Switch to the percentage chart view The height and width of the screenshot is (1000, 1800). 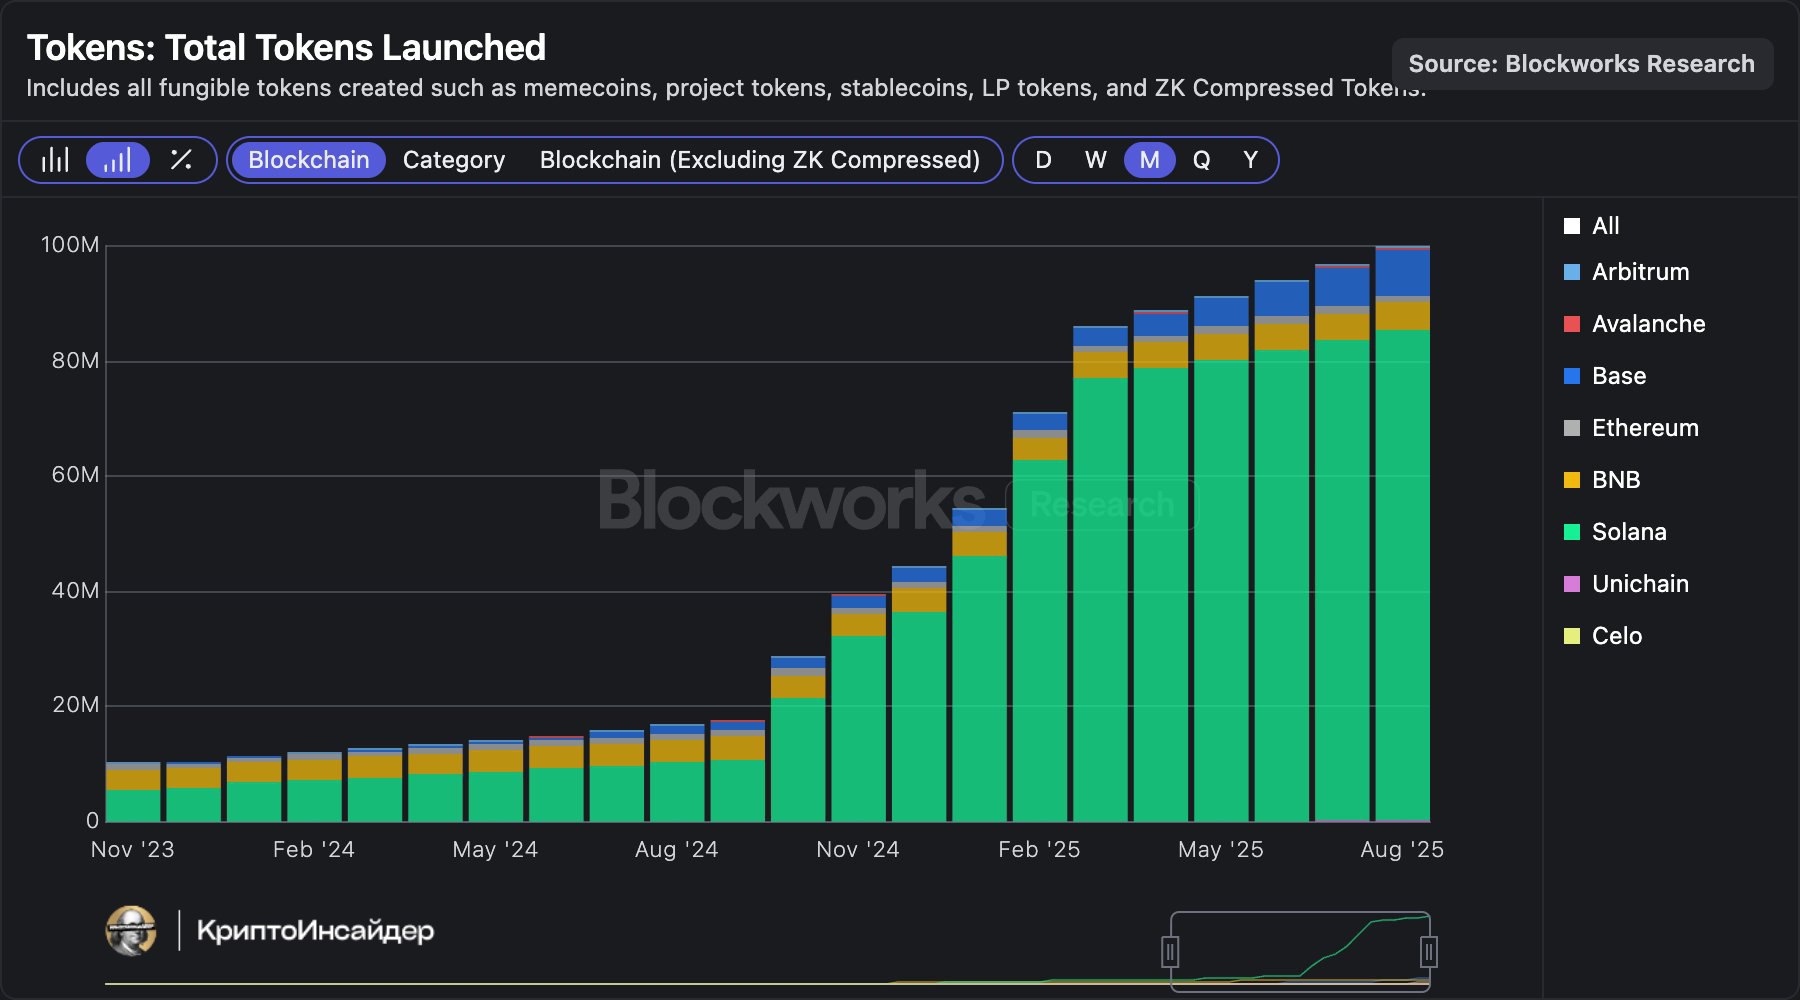click(x=181, y=160)
